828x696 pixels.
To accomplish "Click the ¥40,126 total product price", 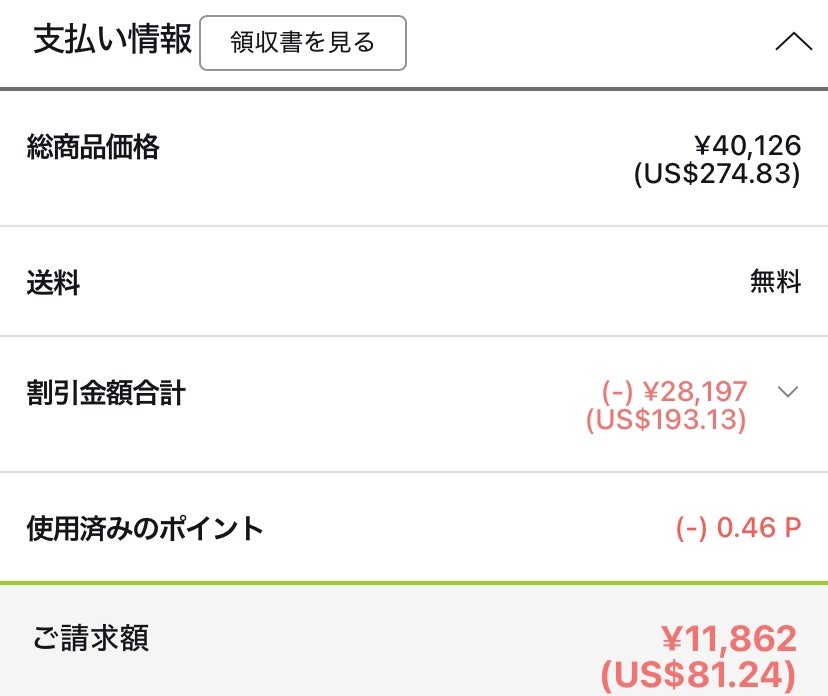I will click(747, 146).
